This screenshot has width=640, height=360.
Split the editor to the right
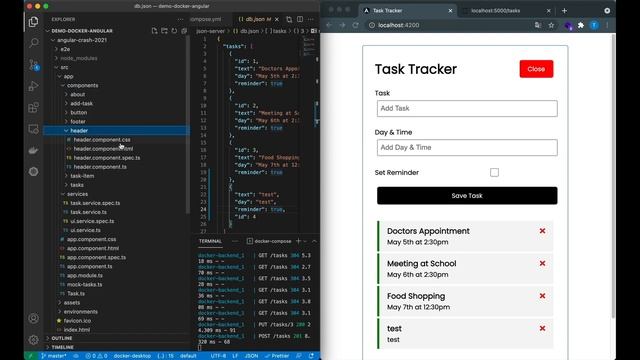300,19
